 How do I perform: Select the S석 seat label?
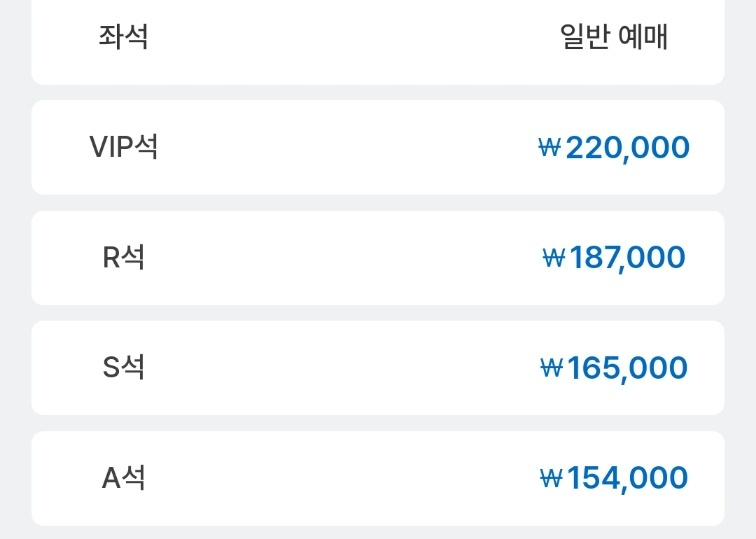[x=123, y=367]
